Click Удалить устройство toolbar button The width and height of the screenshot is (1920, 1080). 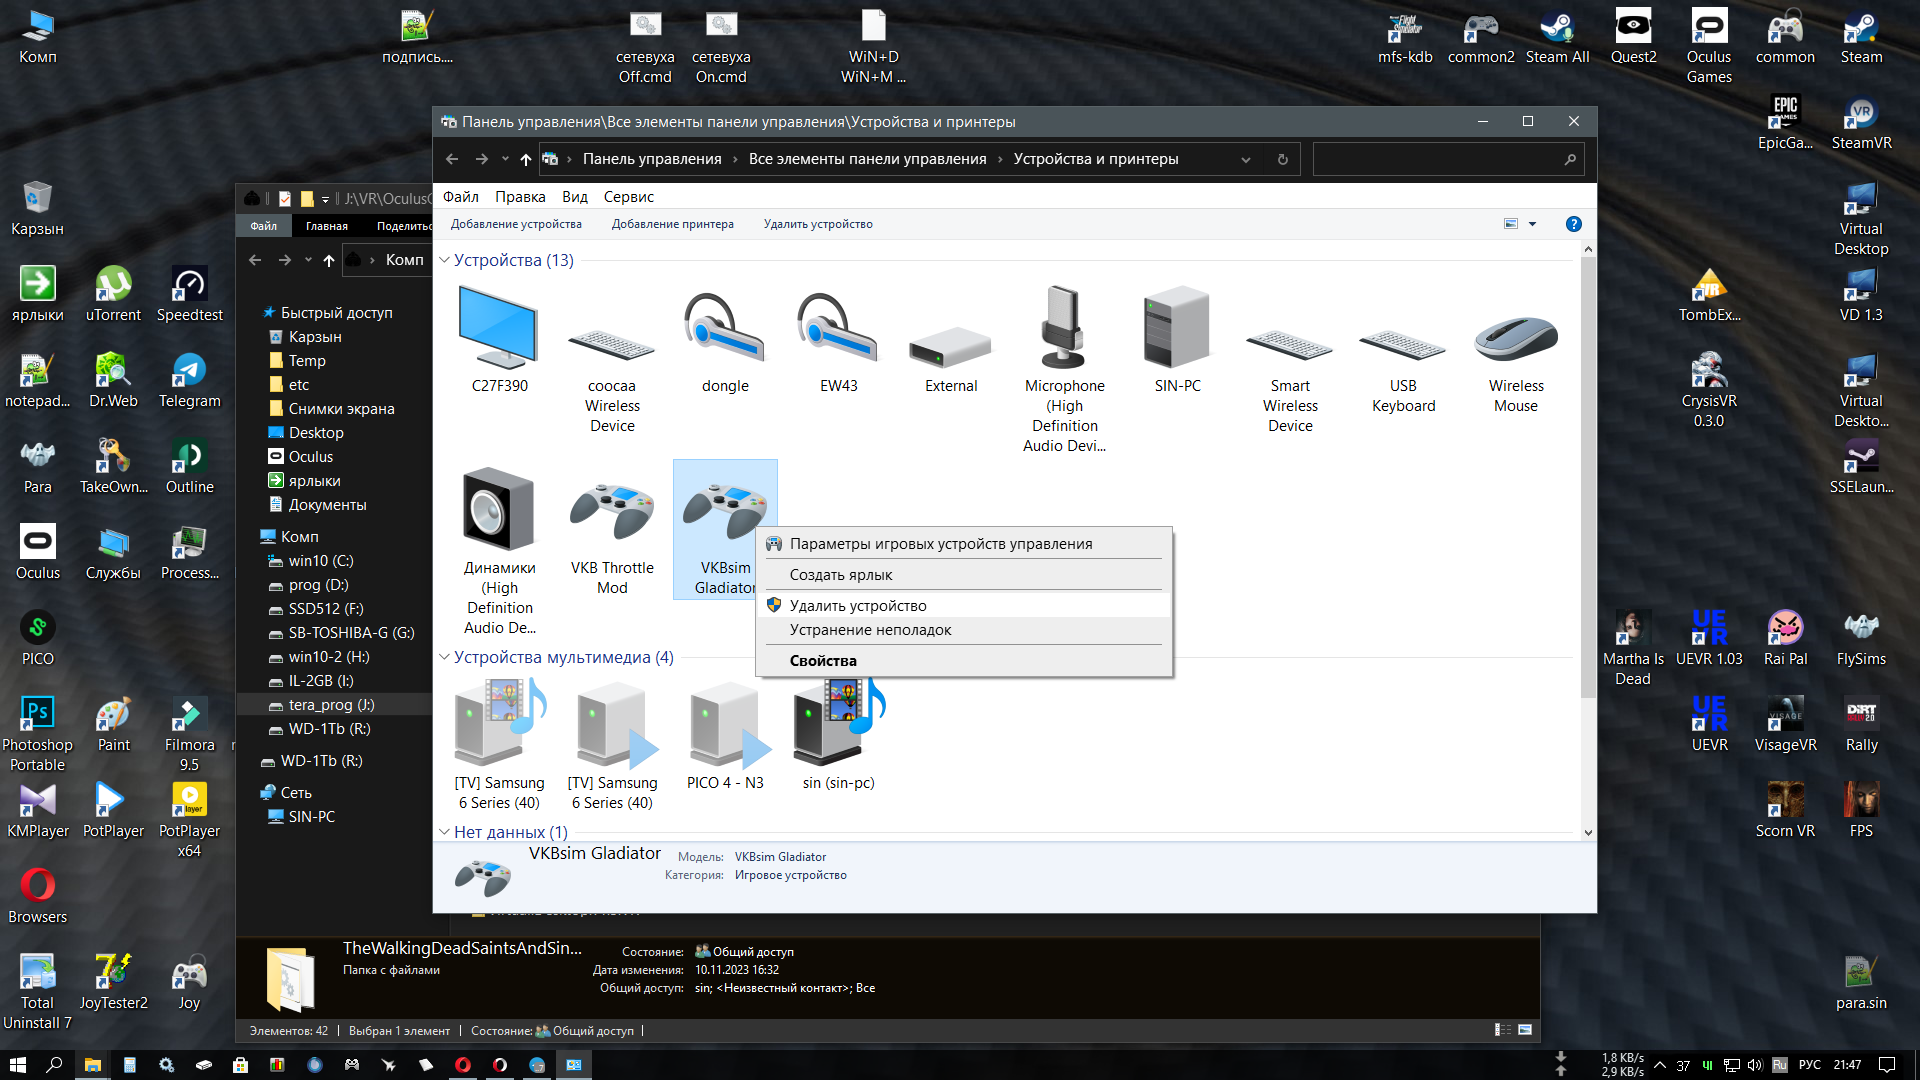tap(818, 224)
